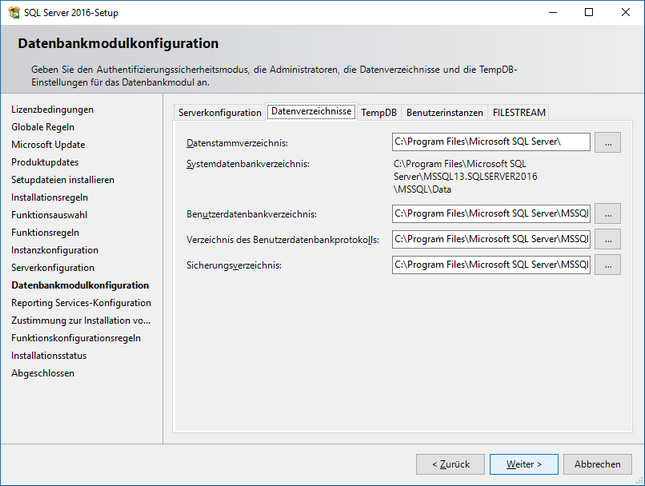This screenshot has height=486, width=645.
Task: Browse for the Sicherungsverzeichnis folder
Action: pyautogui.click(x=608, y=265)
